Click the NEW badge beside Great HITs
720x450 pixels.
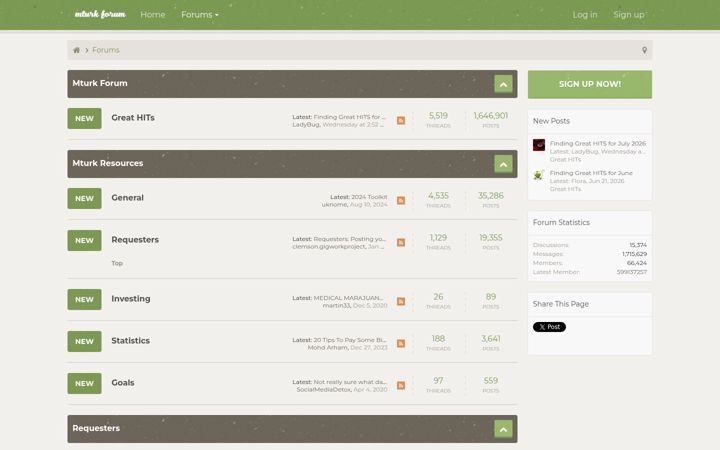(x=84, y=118)
